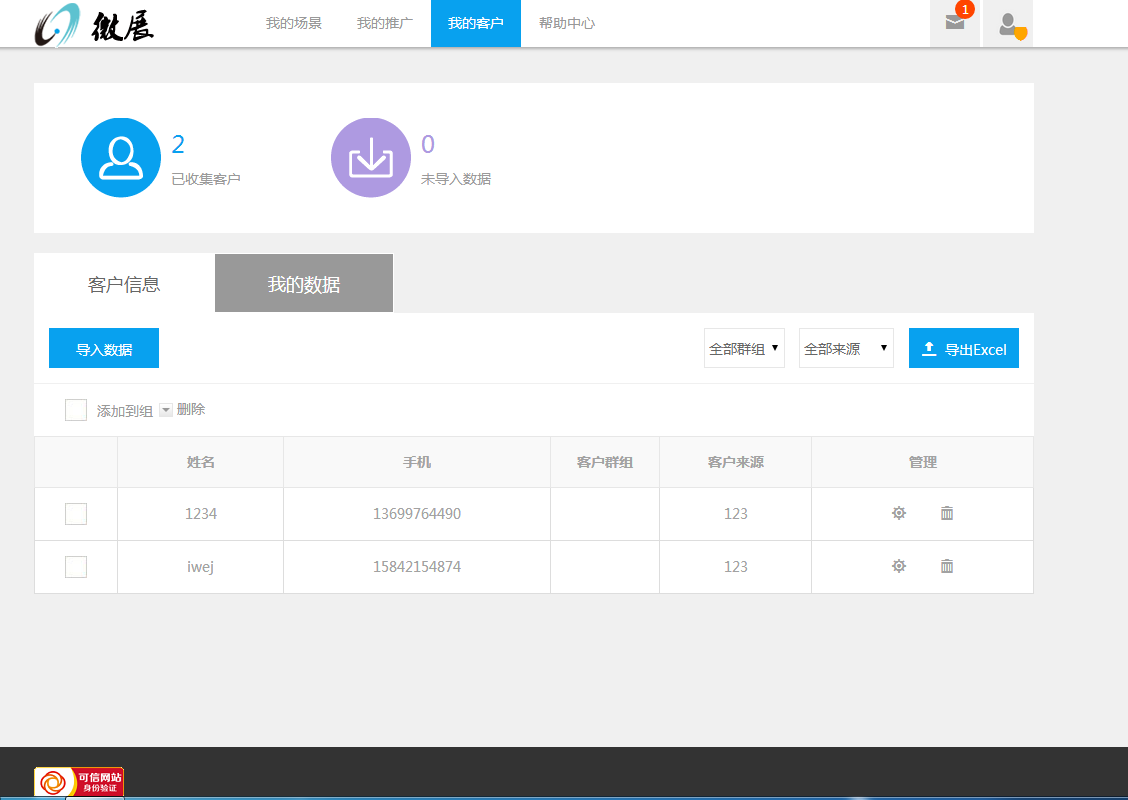Viewport: 1128px width, 800px height.
Task: Open the 添加到组 dropdown arrow
Action: [166, 410]
